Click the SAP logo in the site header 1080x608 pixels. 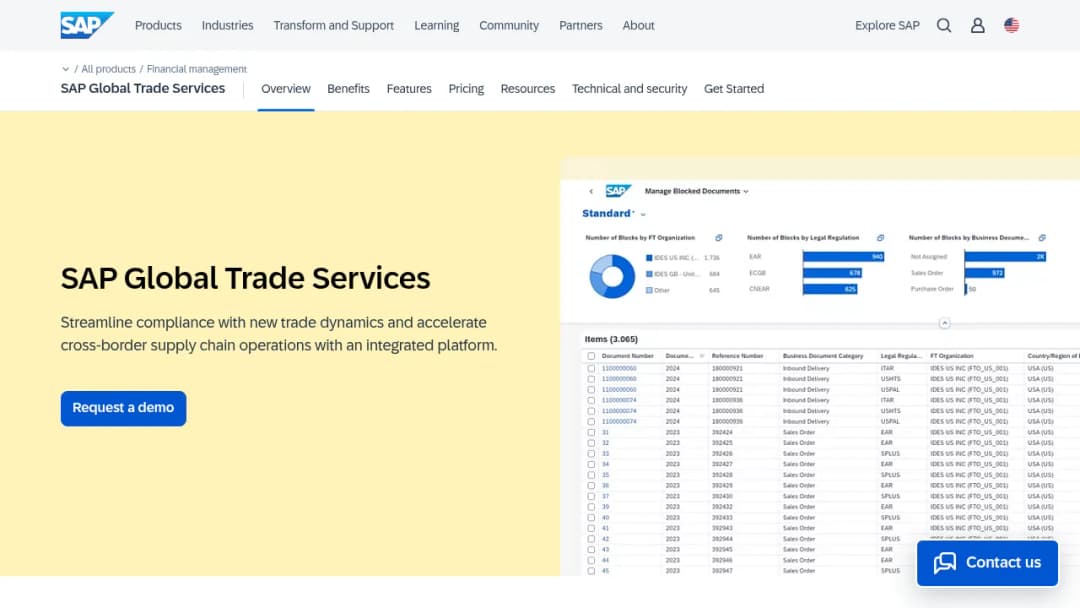pyautogui.click(x=87, y=25)
